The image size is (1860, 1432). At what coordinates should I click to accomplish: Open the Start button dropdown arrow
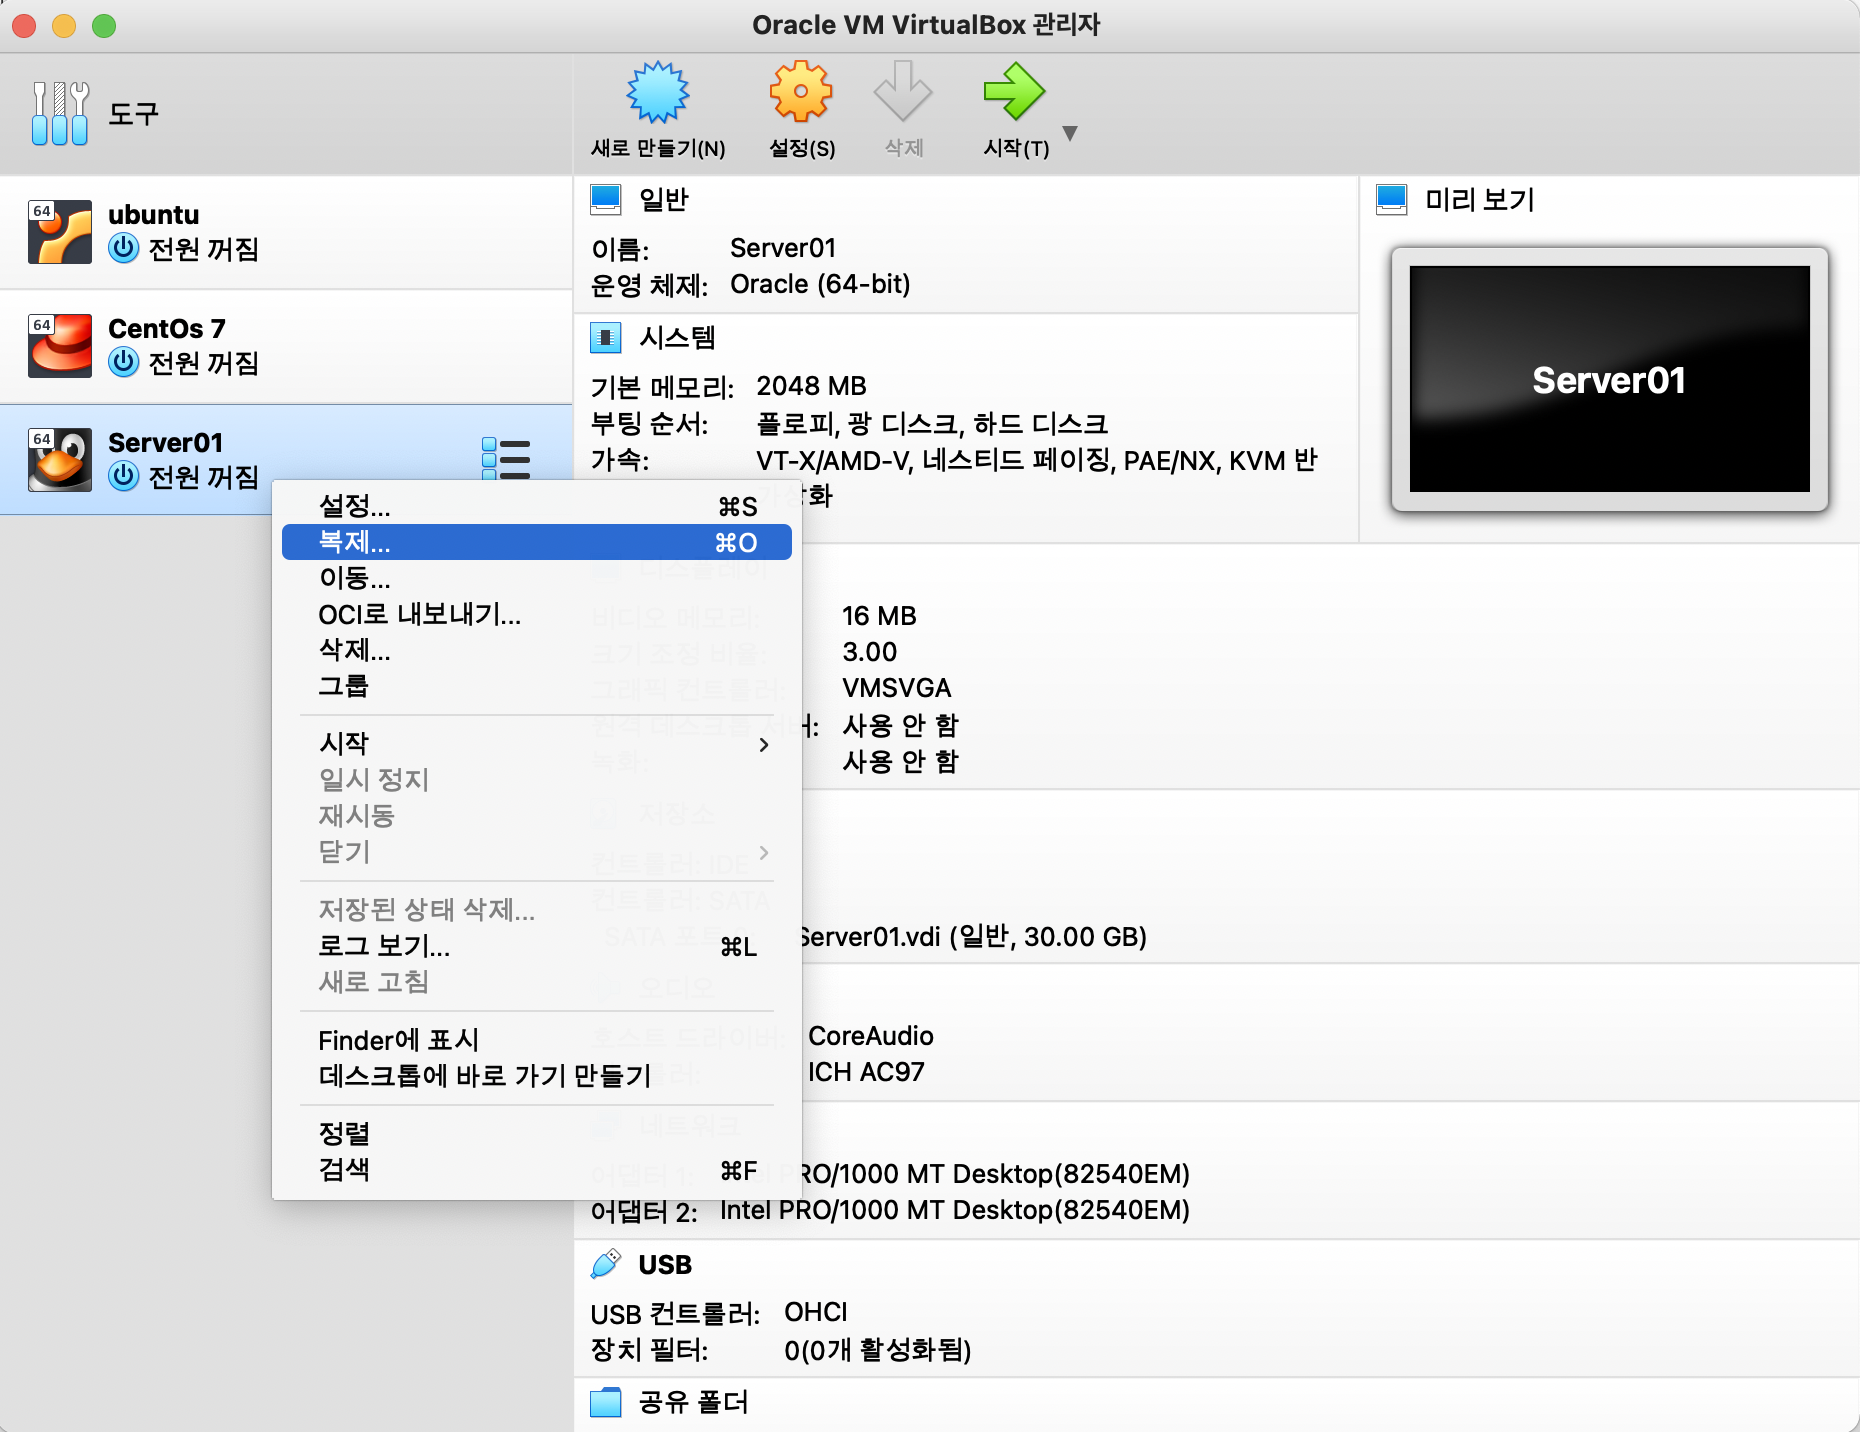(1070, 133)
